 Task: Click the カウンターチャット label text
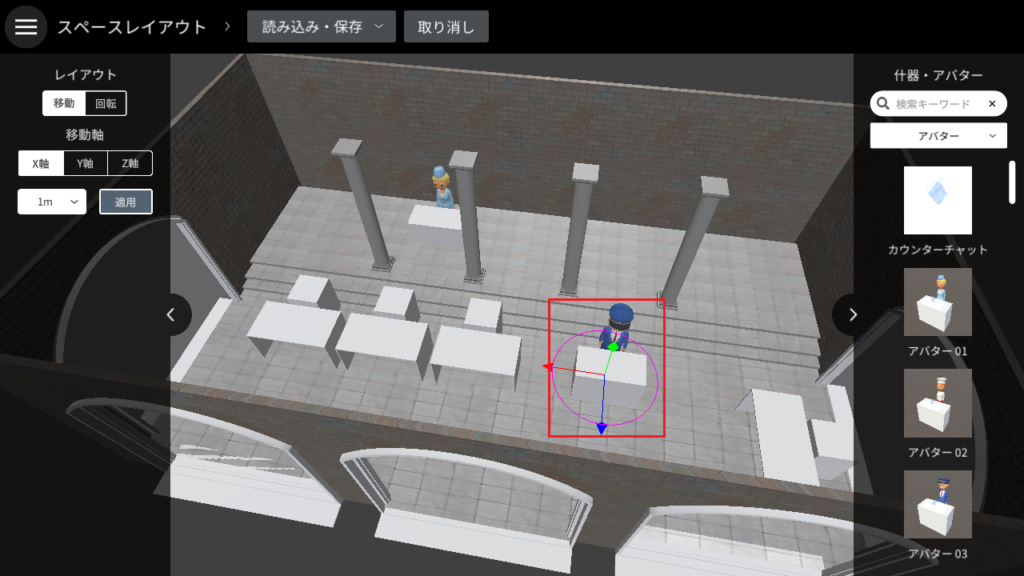(x=938, y=250)
